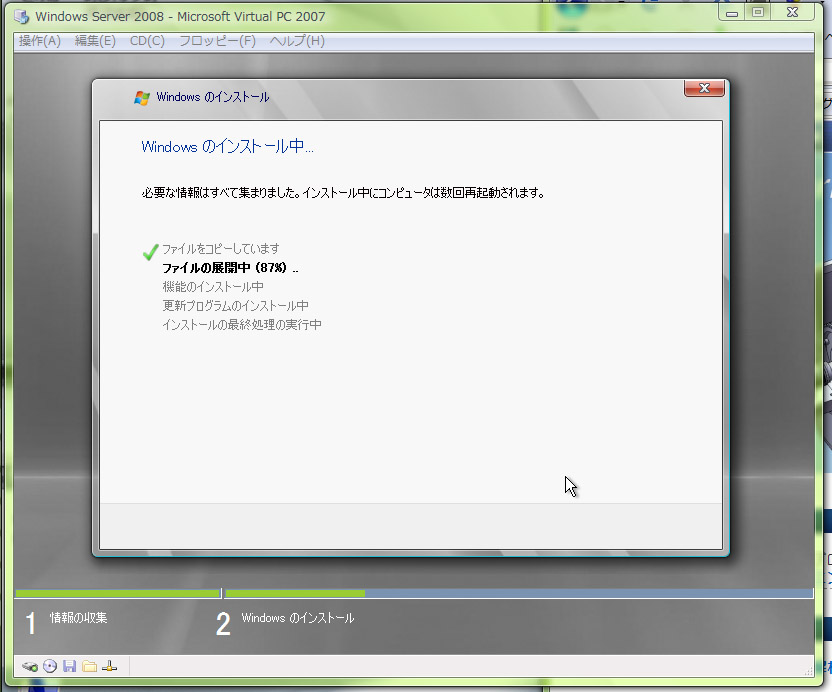Image resolution: width=832 pixels, height=692 pixels.
Task: Close the Windows のインストール dialog
Action: pos(704,88)
